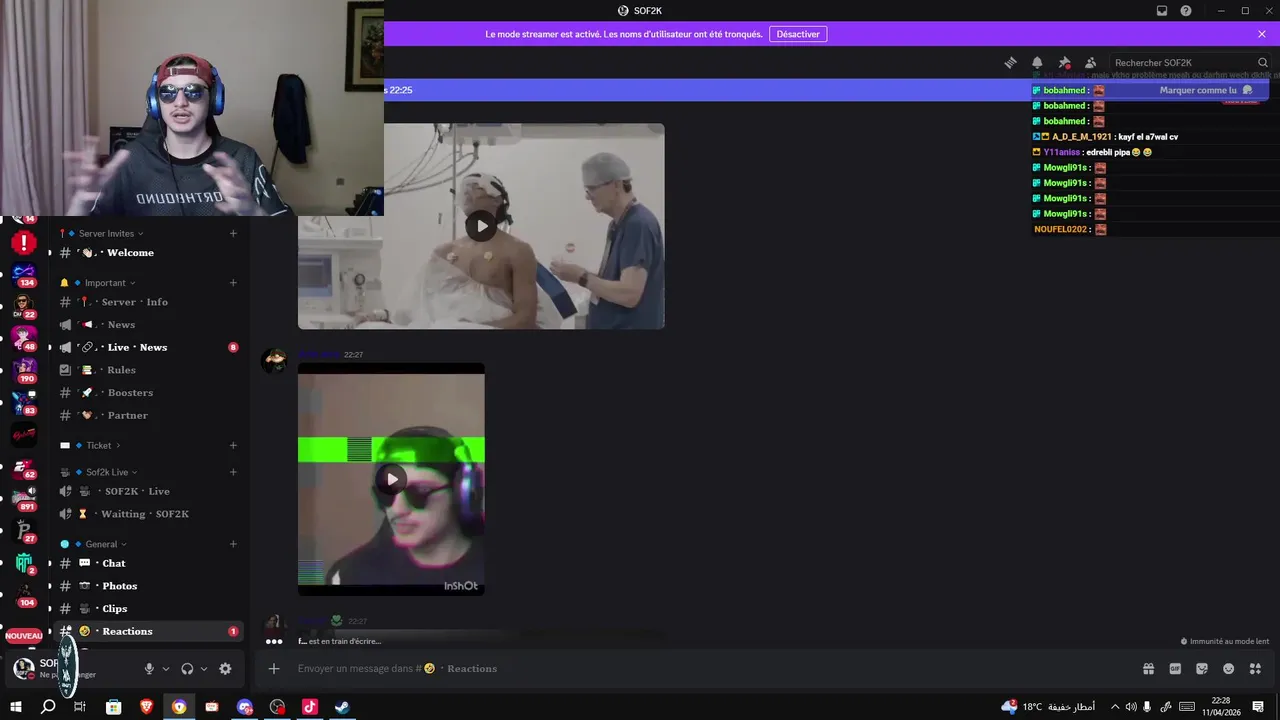Open taskbar search magnifier

coord(48,707)
